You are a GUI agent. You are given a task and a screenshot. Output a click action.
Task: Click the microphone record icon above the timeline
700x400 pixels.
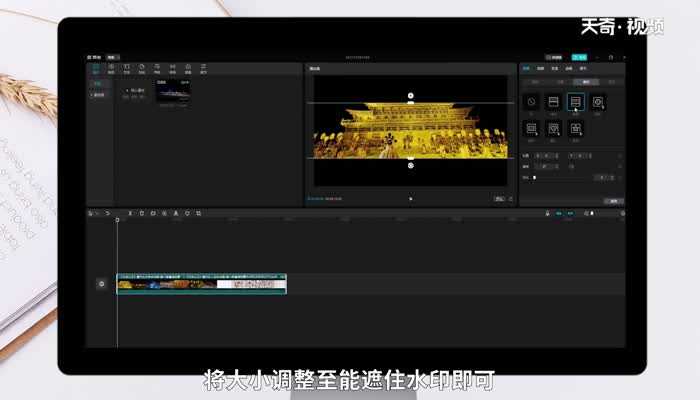tap(547, 213)
